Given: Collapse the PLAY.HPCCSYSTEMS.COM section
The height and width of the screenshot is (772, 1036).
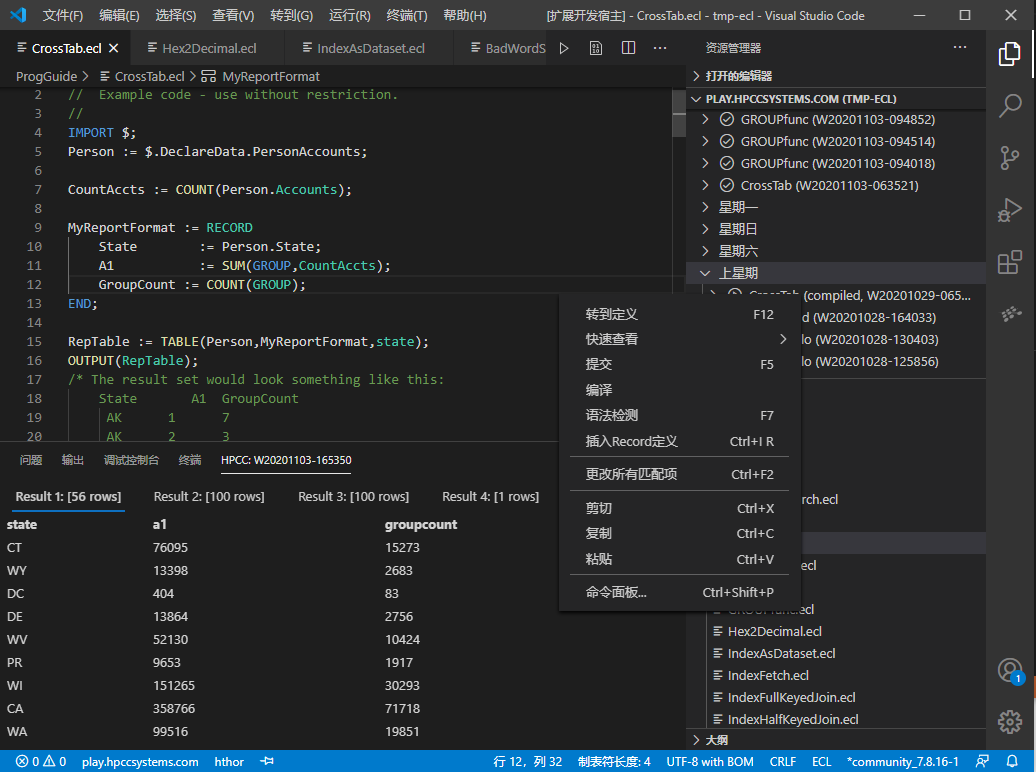Looking at the screenshot, I should click(x=836, y=99).
